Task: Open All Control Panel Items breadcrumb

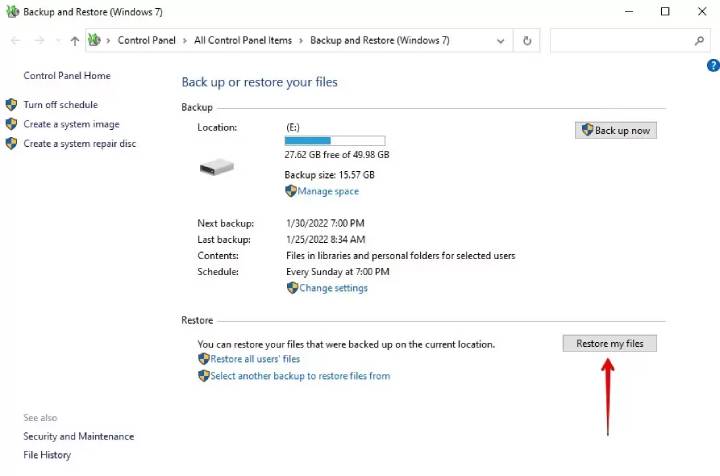Action: pos(243,40)
